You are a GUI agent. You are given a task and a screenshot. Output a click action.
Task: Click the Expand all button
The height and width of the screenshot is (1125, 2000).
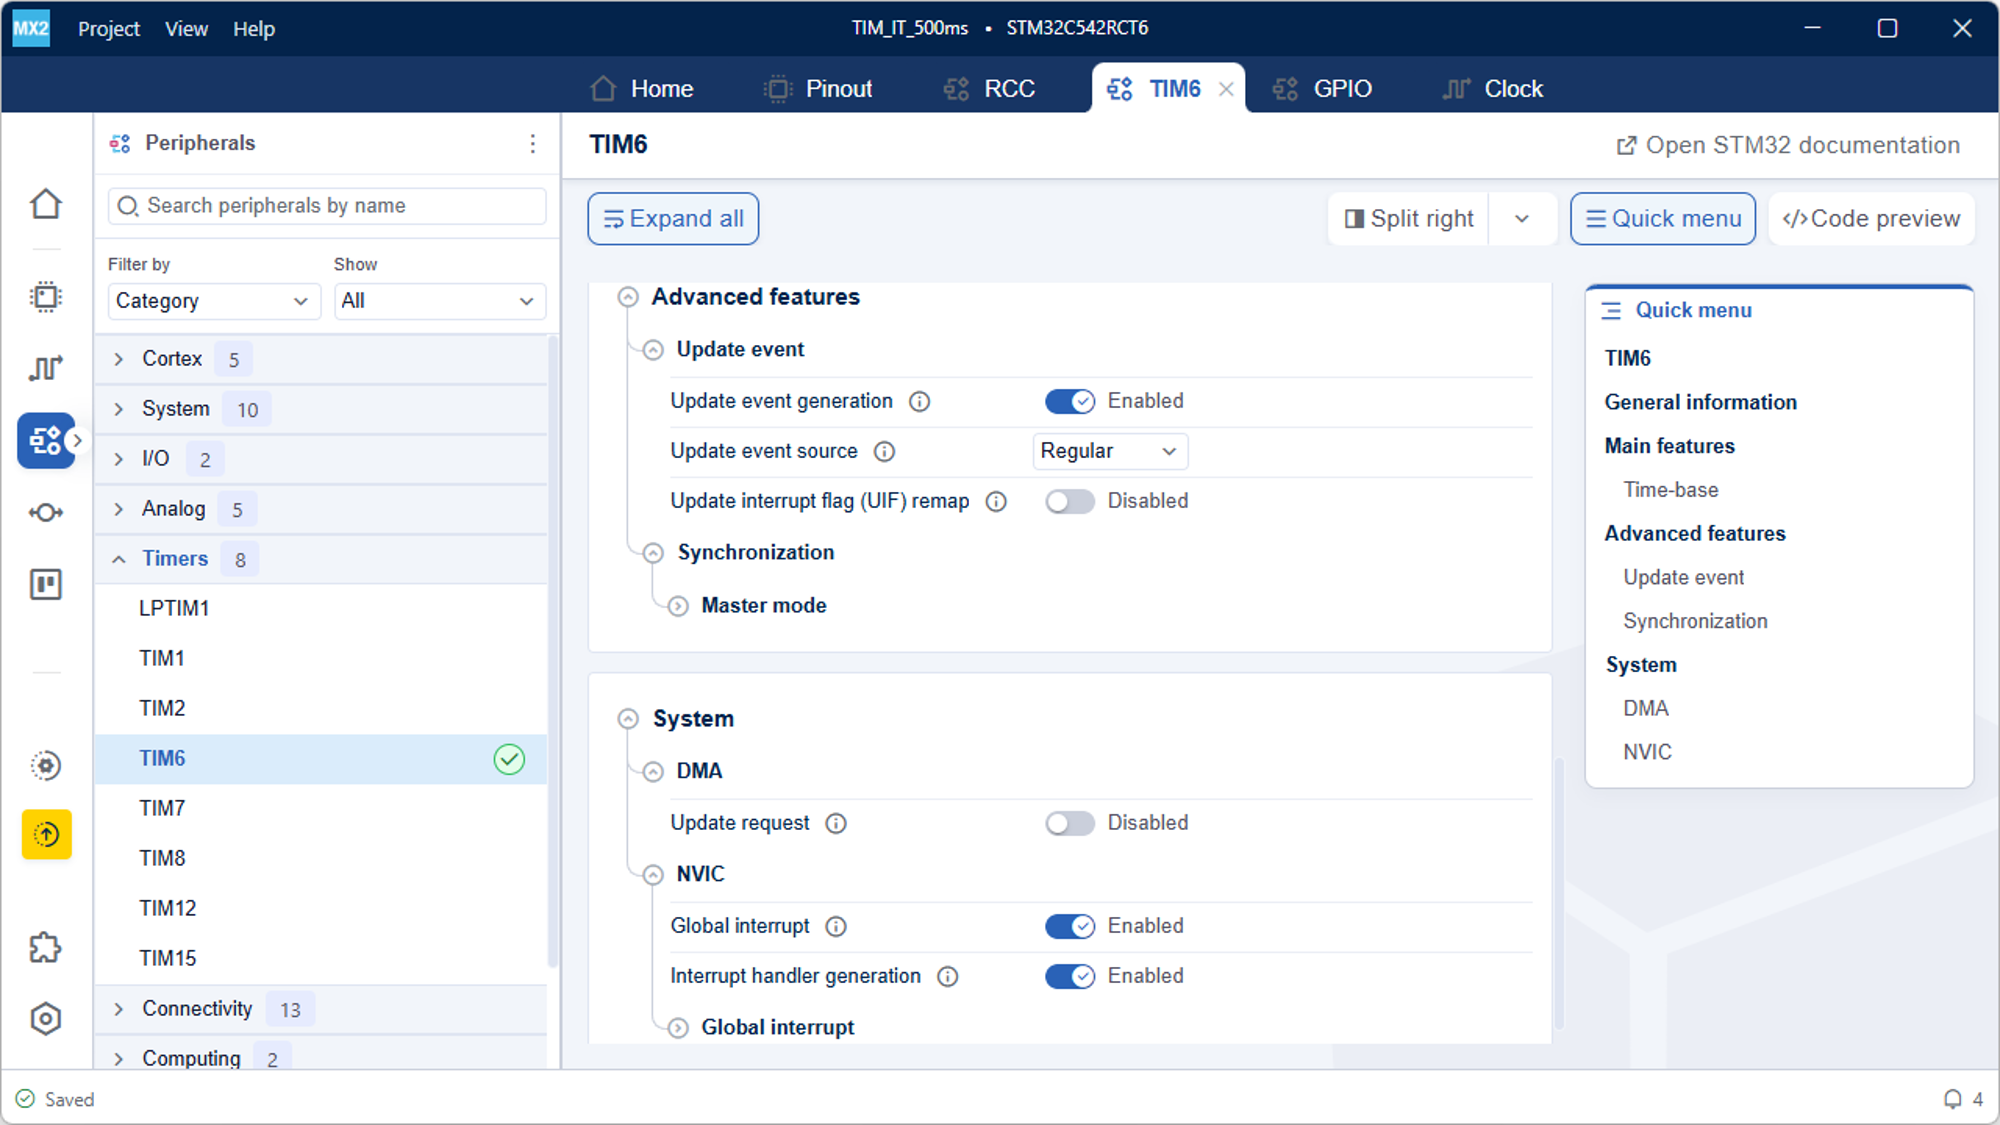click(673, 219)
